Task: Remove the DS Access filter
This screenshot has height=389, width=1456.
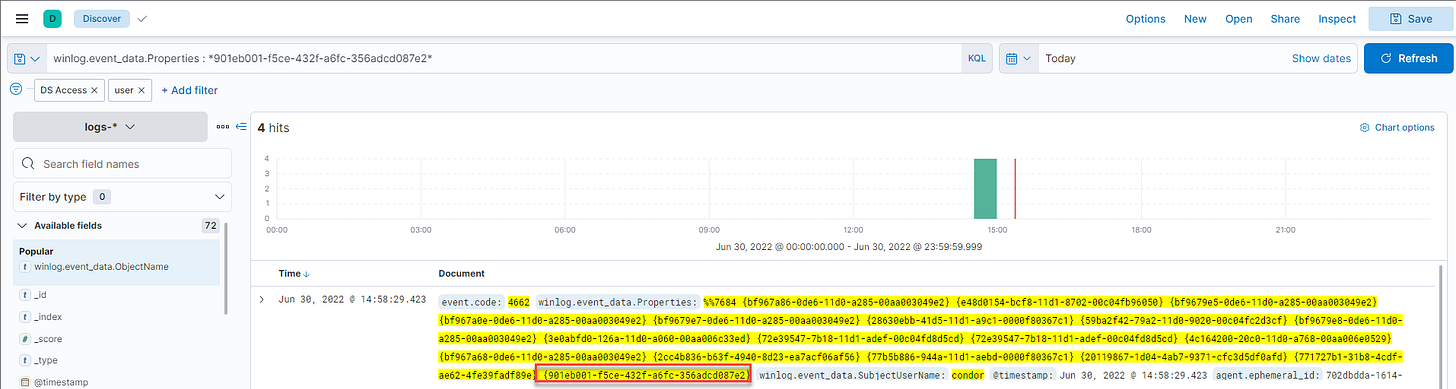Action: pos(95,90)
